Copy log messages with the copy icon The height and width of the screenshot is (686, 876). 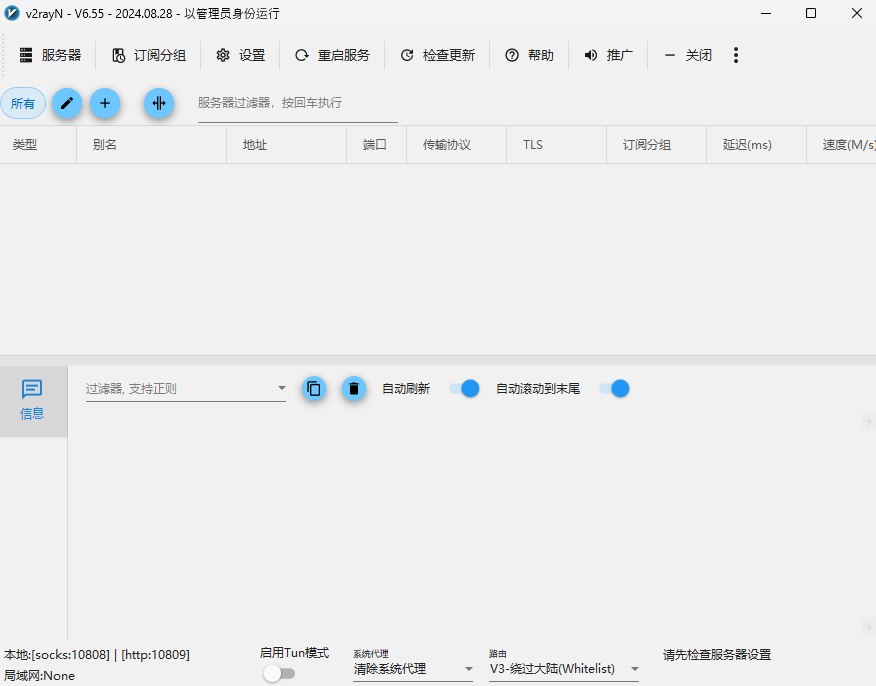pos(314,388)
